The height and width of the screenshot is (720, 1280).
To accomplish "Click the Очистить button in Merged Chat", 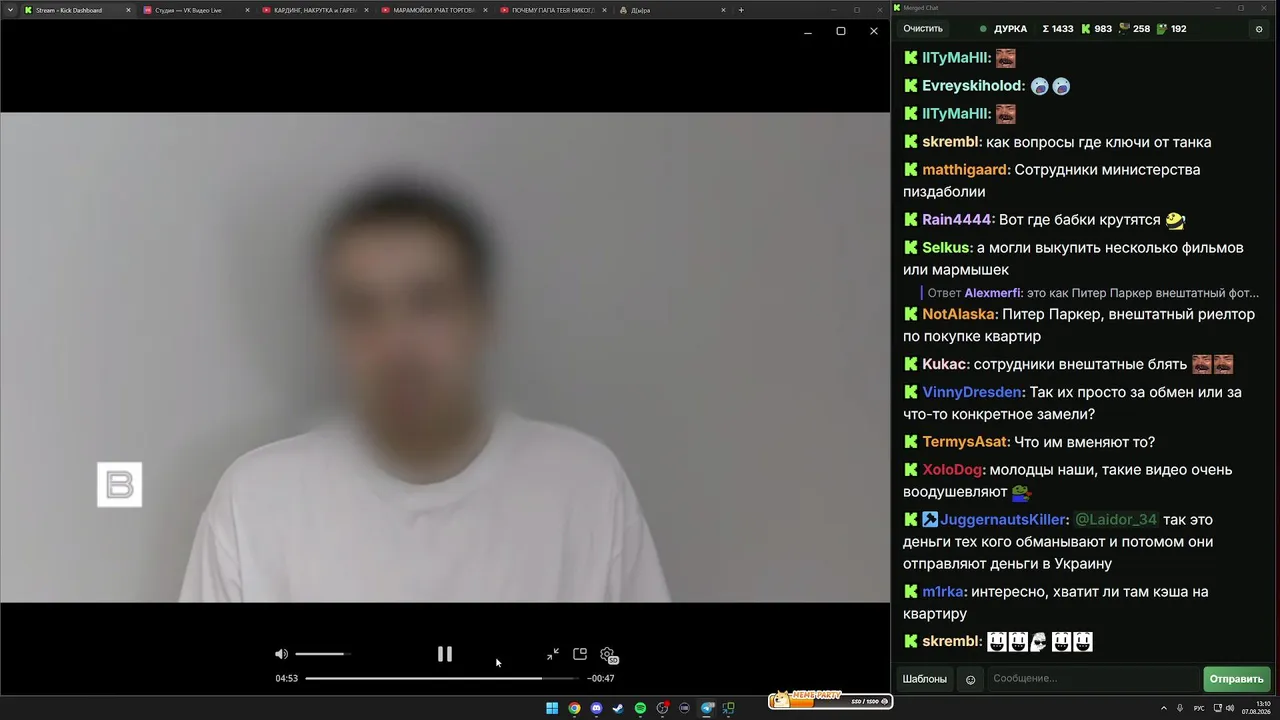I will click(923, 29).
